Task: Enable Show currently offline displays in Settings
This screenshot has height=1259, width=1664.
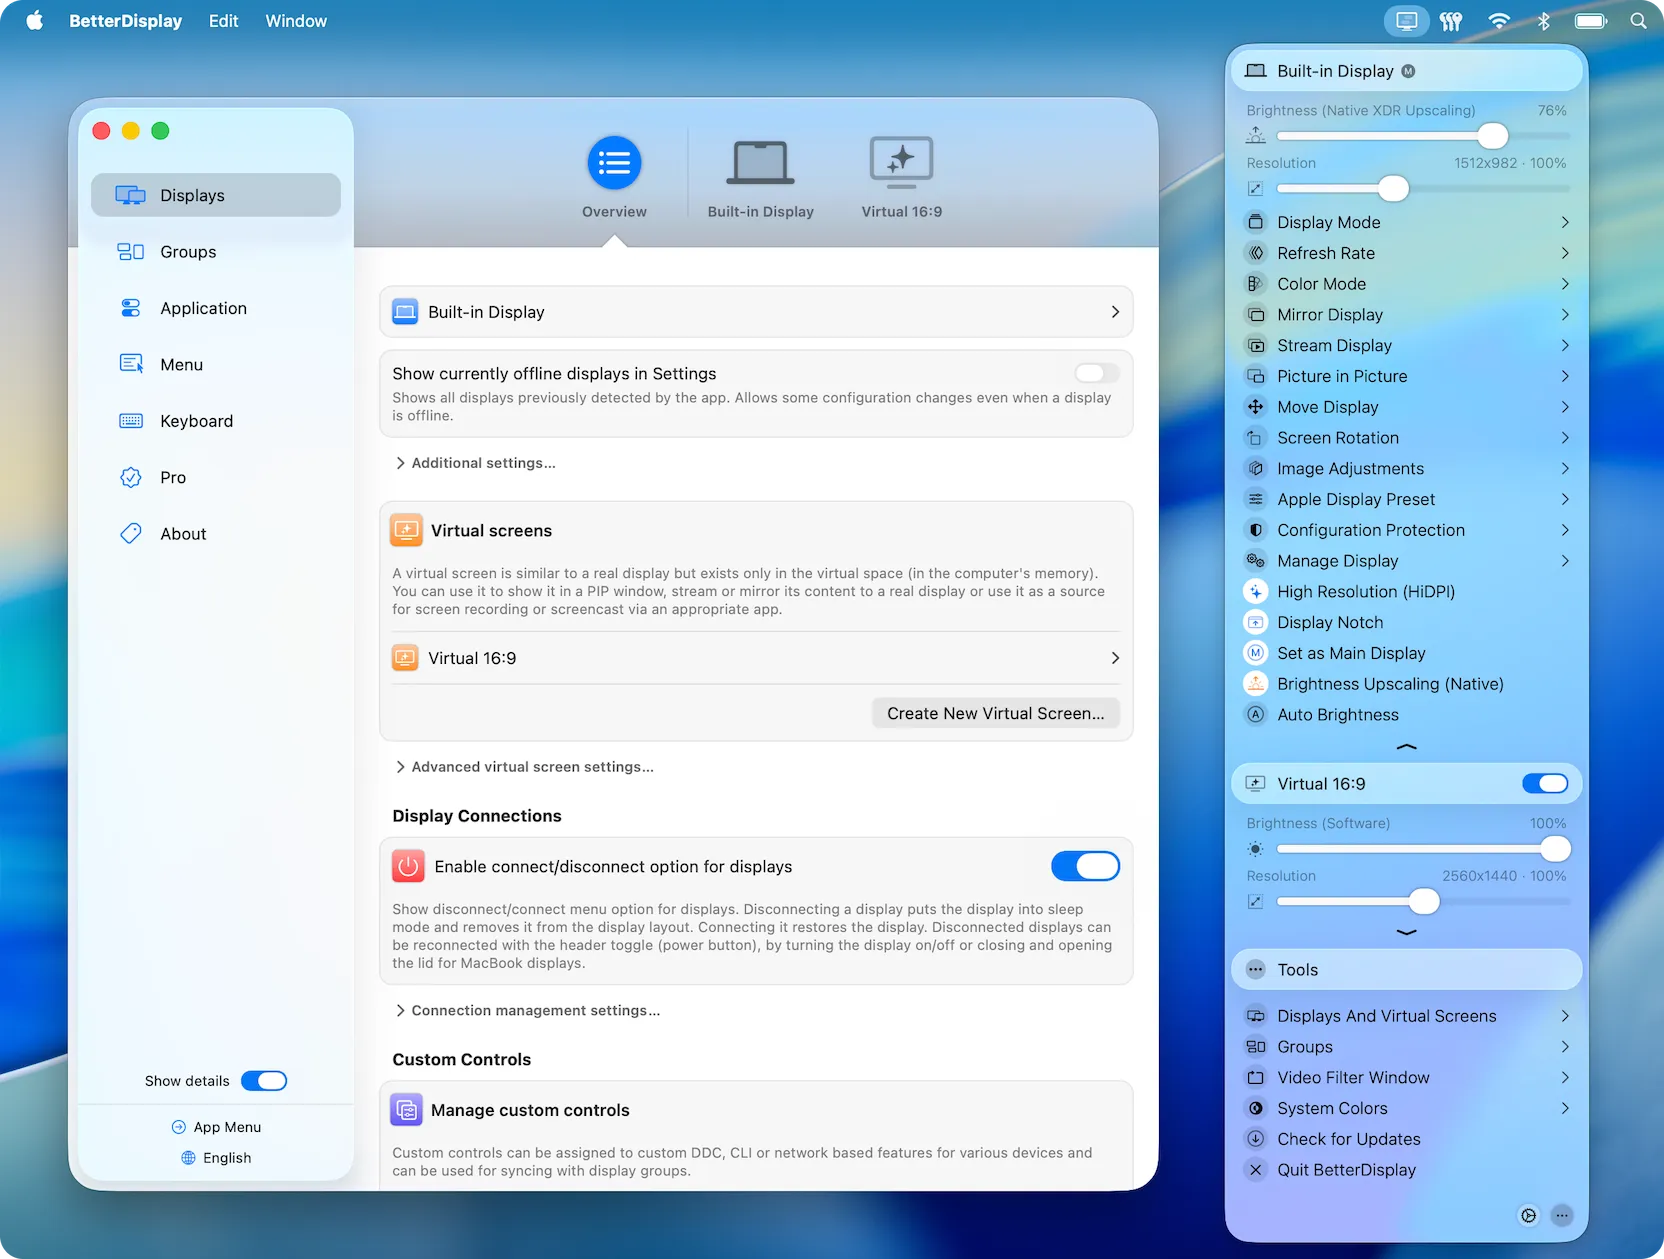Action: (1095, 373)
